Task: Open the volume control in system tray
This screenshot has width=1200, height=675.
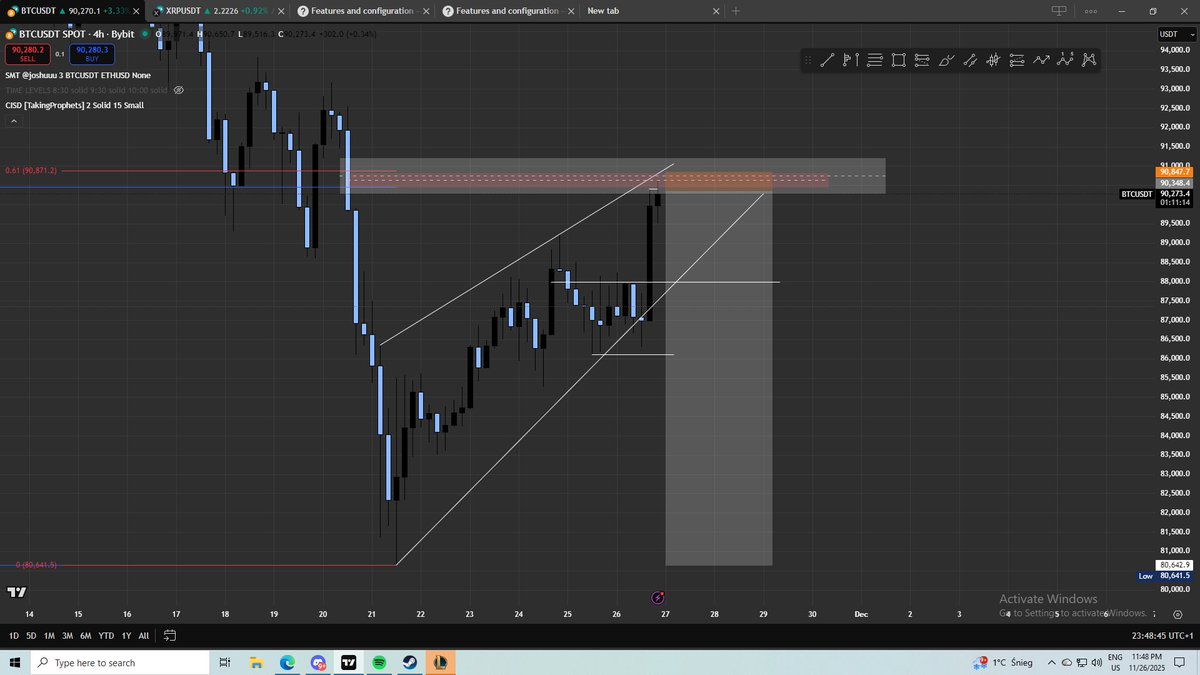Action: click(1097, 663)
